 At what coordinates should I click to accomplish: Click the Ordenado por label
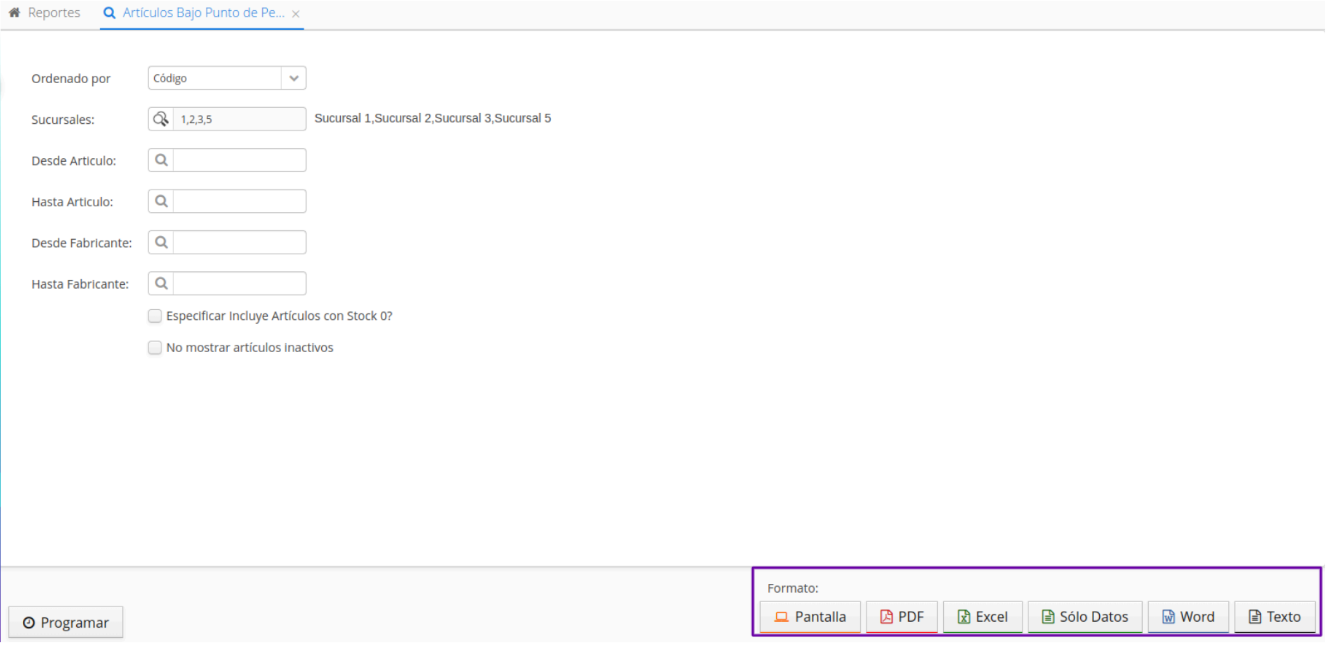[x=71, y=78]
